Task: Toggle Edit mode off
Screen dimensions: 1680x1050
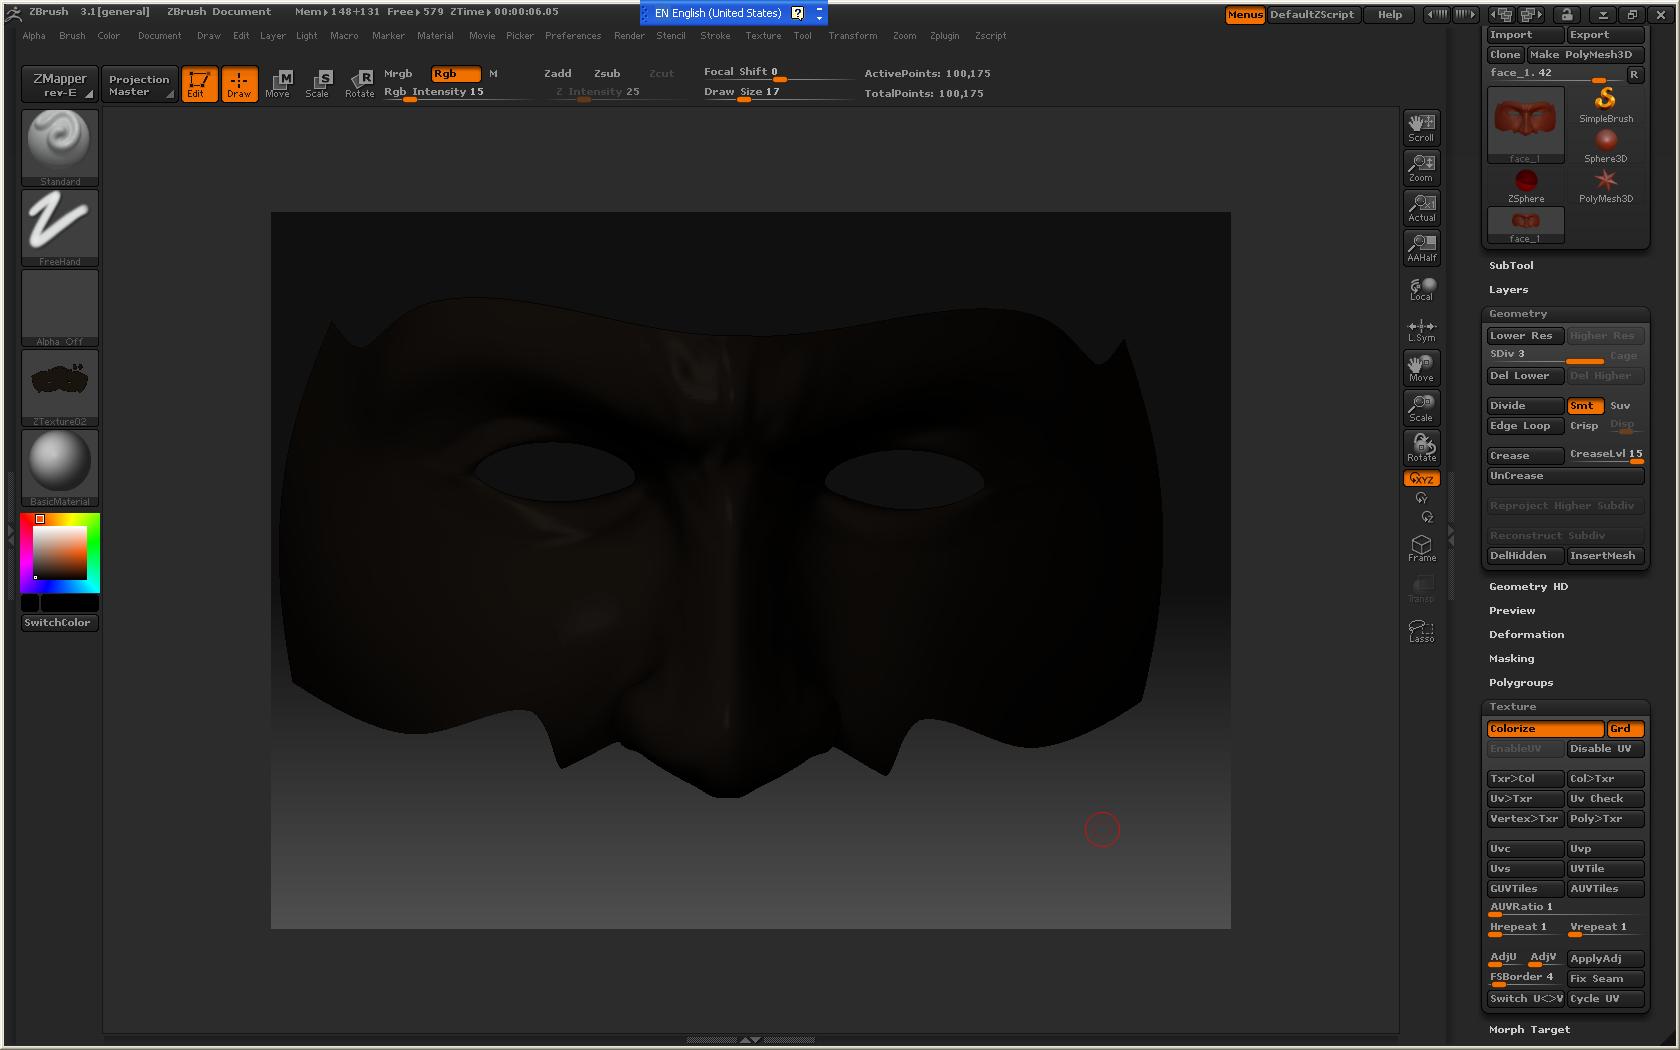Action: pyautogui.click(x=198, y=84)
